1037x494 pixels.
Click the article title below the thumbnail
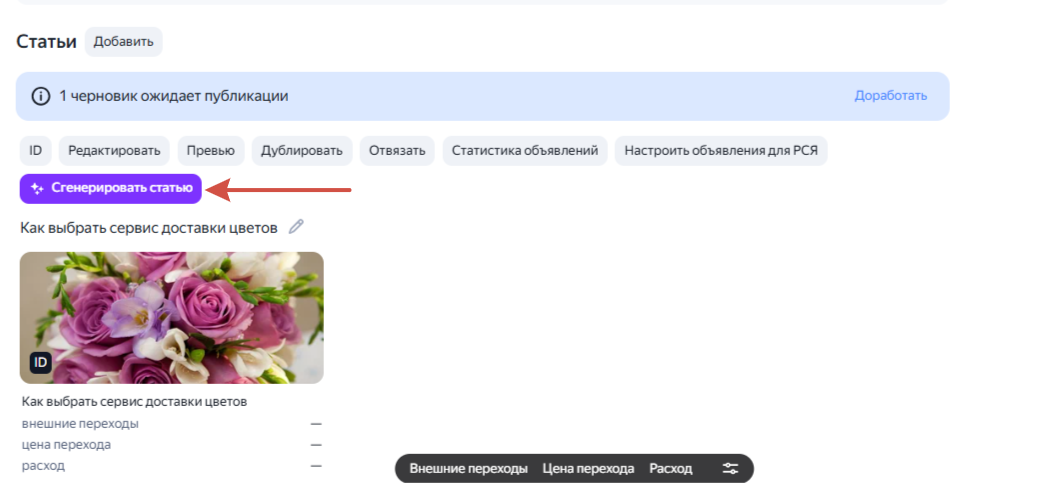(x=134, y=402)
